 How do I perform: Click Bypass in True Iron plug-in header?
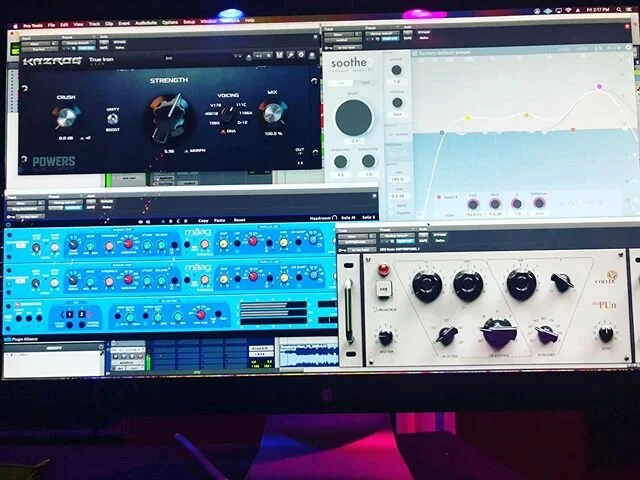[x=120, y=42]
